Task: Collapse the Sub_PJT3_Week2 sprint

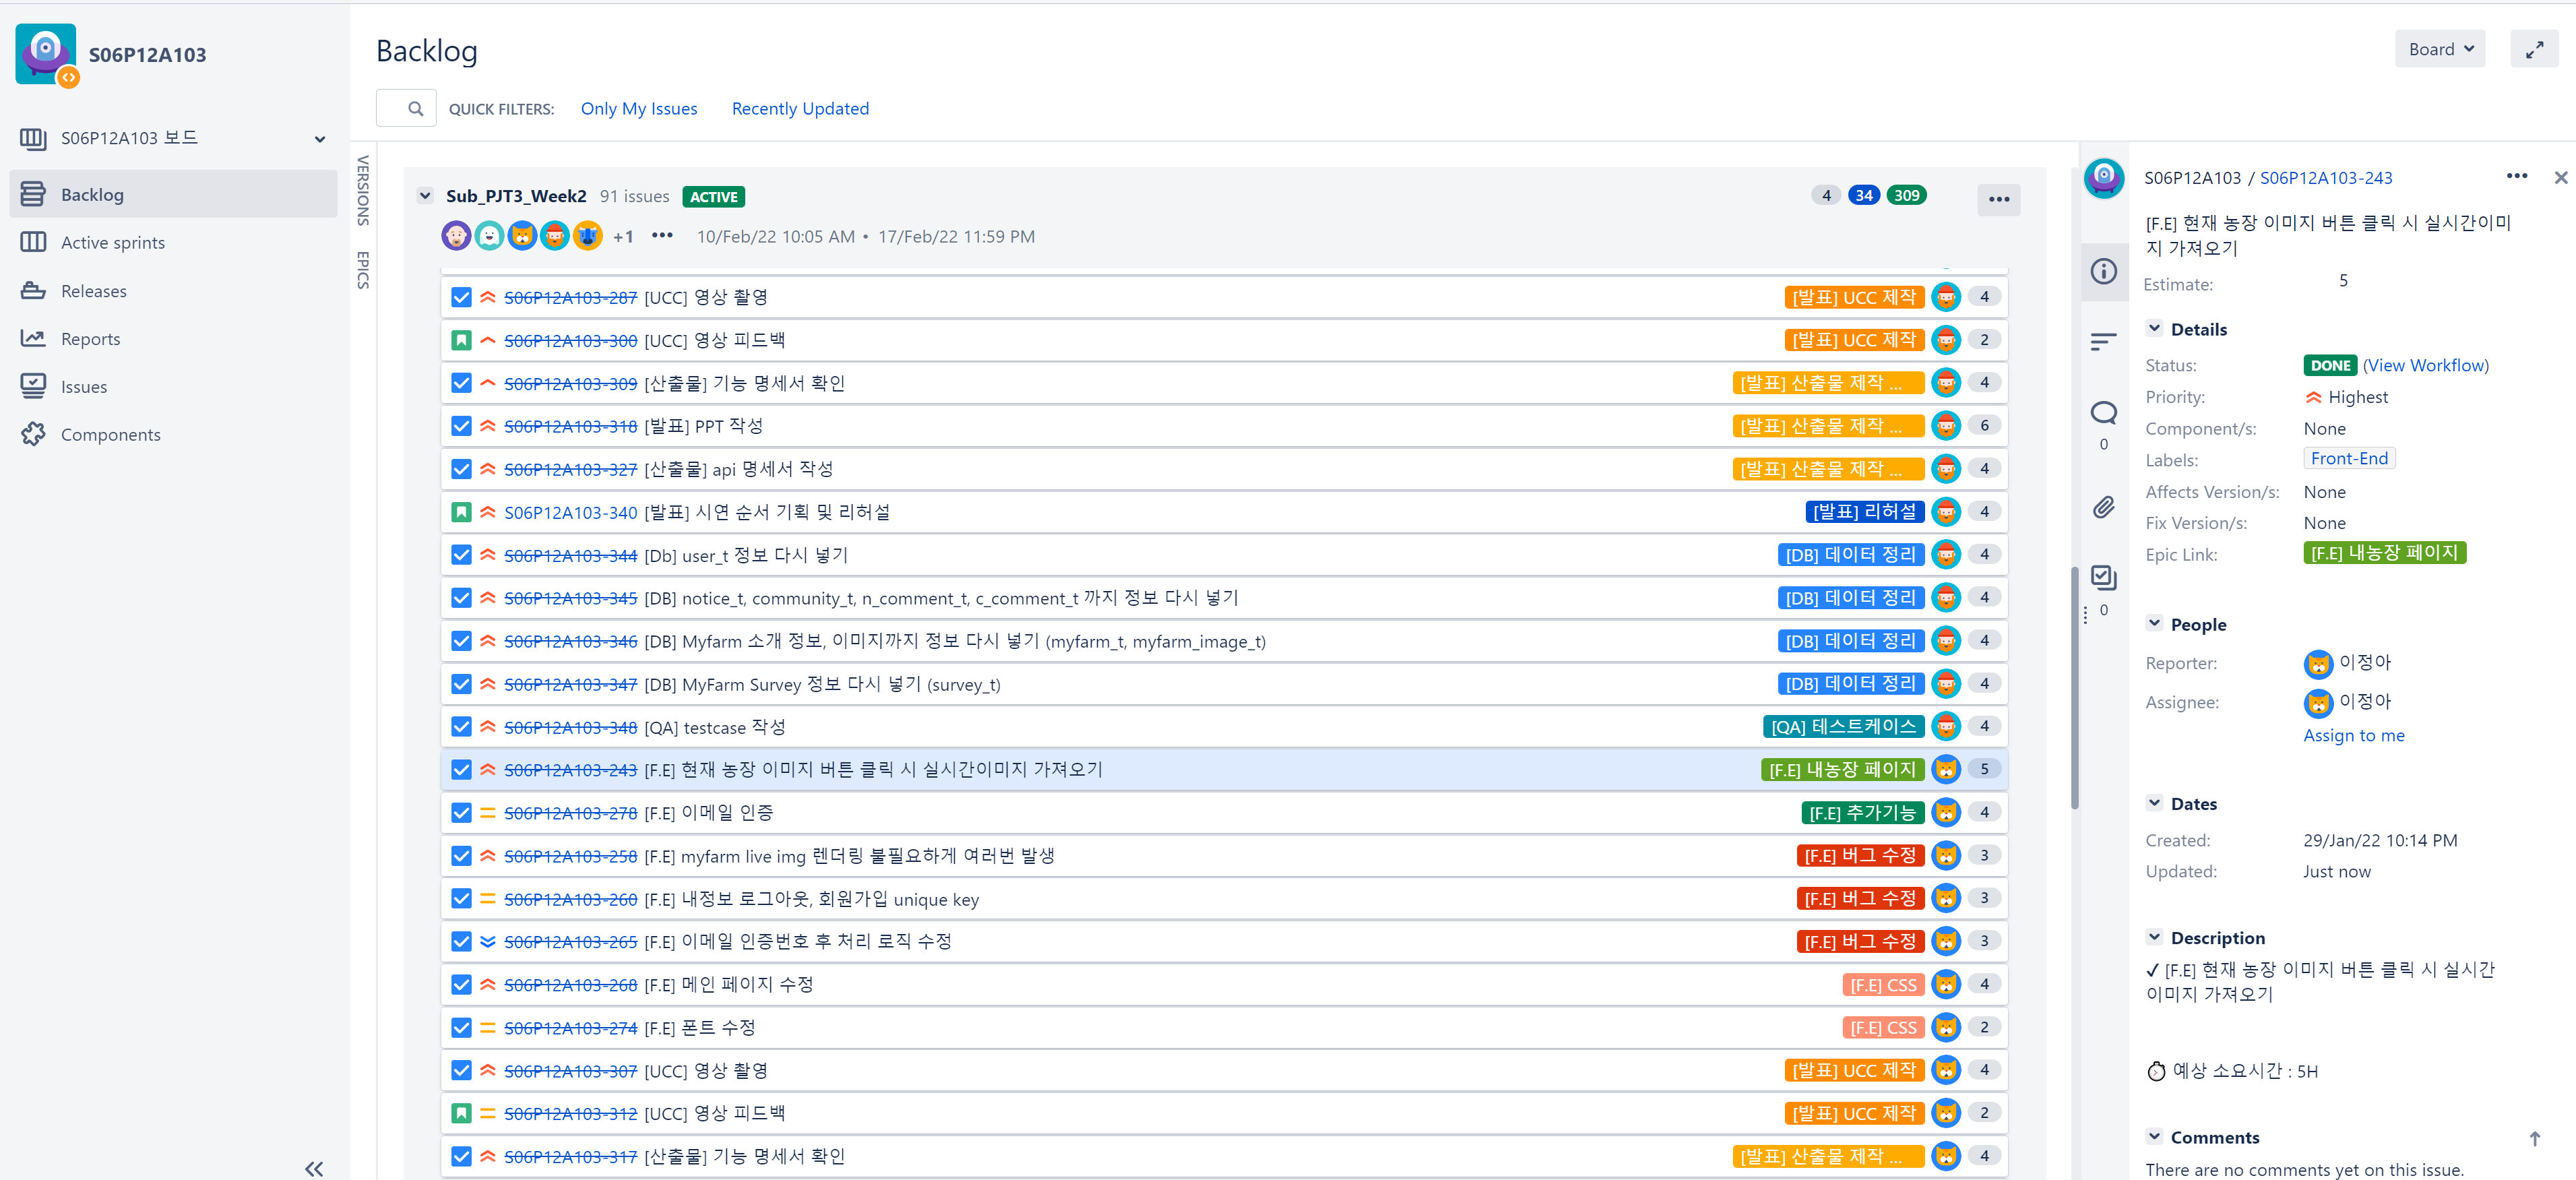Action: [425, 196]
